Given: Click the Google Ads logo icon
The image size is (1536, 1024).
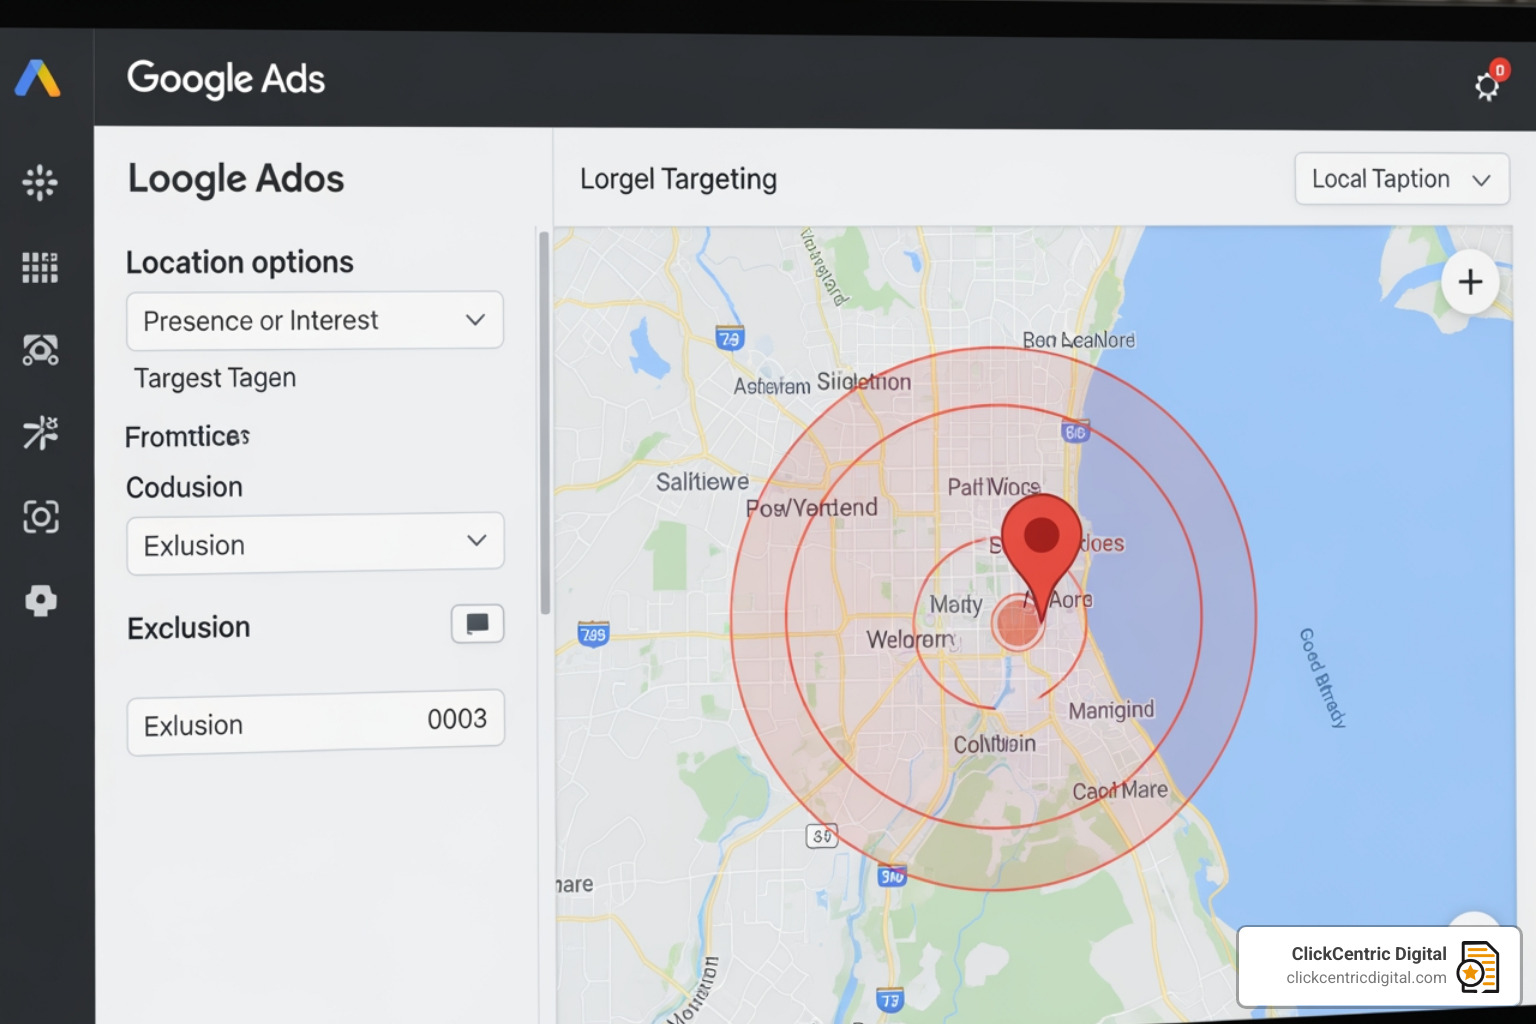Looking at the screenshot, I should [38, 78].
